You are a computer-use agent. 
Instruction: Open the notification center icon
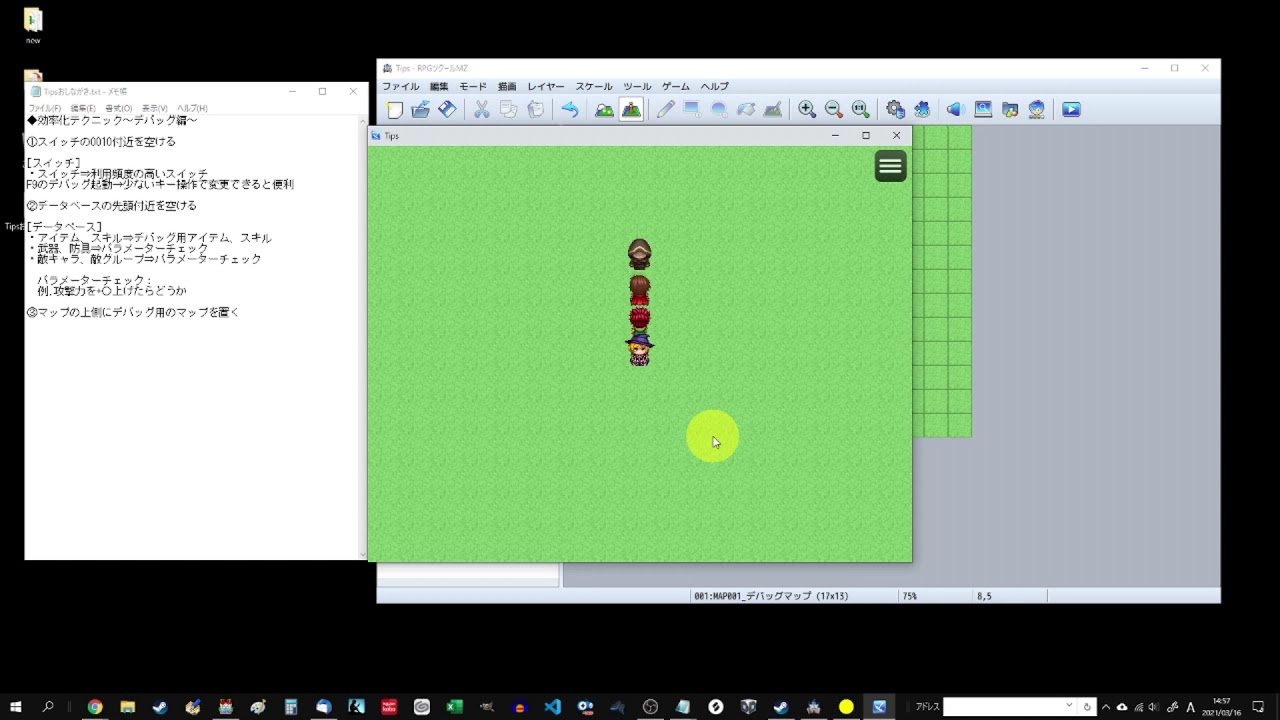[1259, 707]
